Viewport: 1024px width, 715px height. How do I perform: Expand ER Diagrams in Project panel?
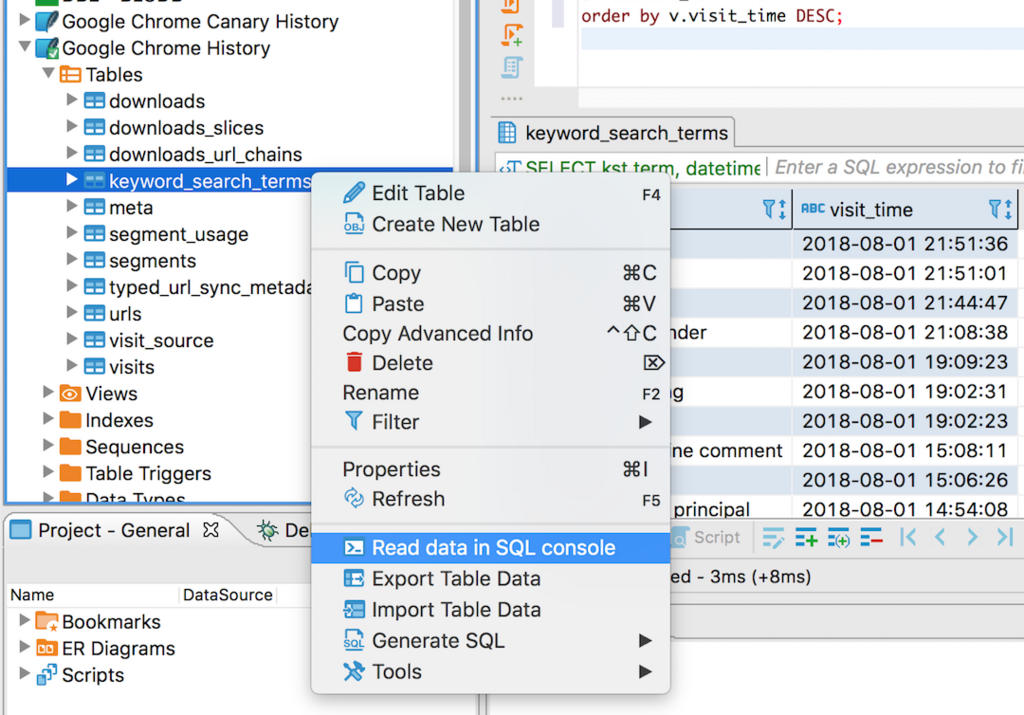coord(24,647)
